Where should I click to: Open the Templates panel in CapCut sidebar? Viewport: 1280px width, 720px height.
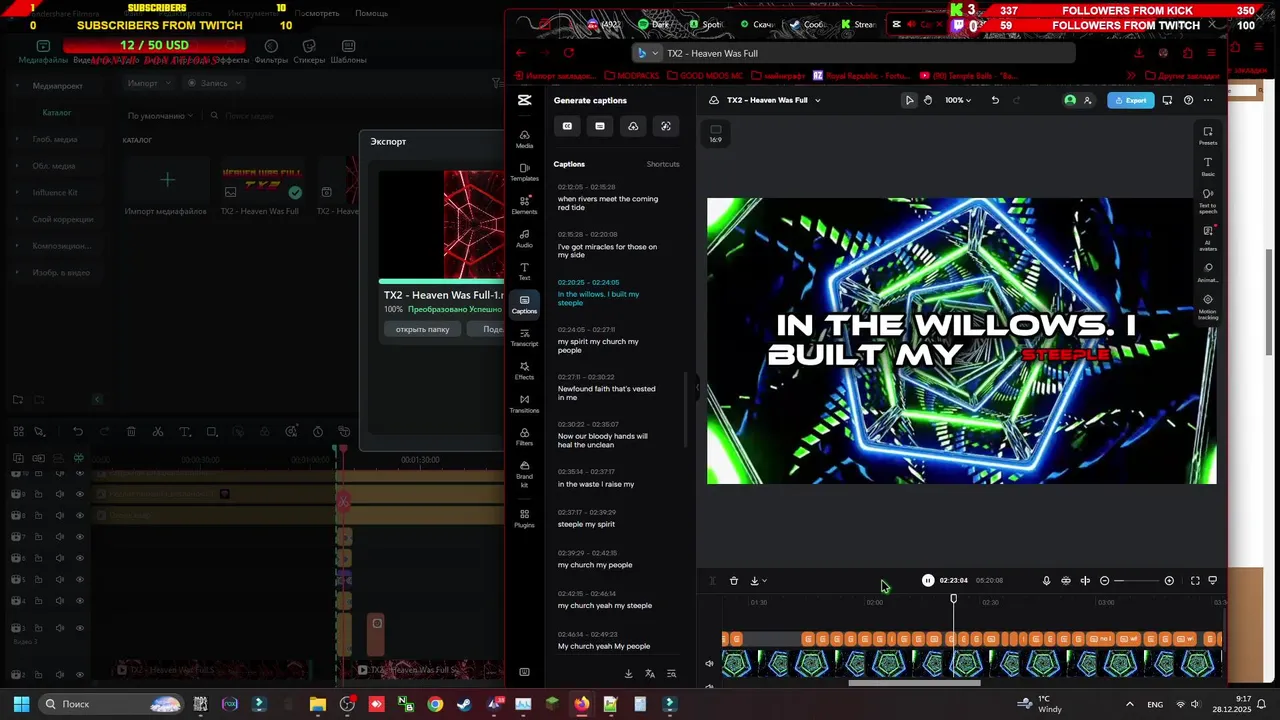pyautogui.click(x=524, y=172)
